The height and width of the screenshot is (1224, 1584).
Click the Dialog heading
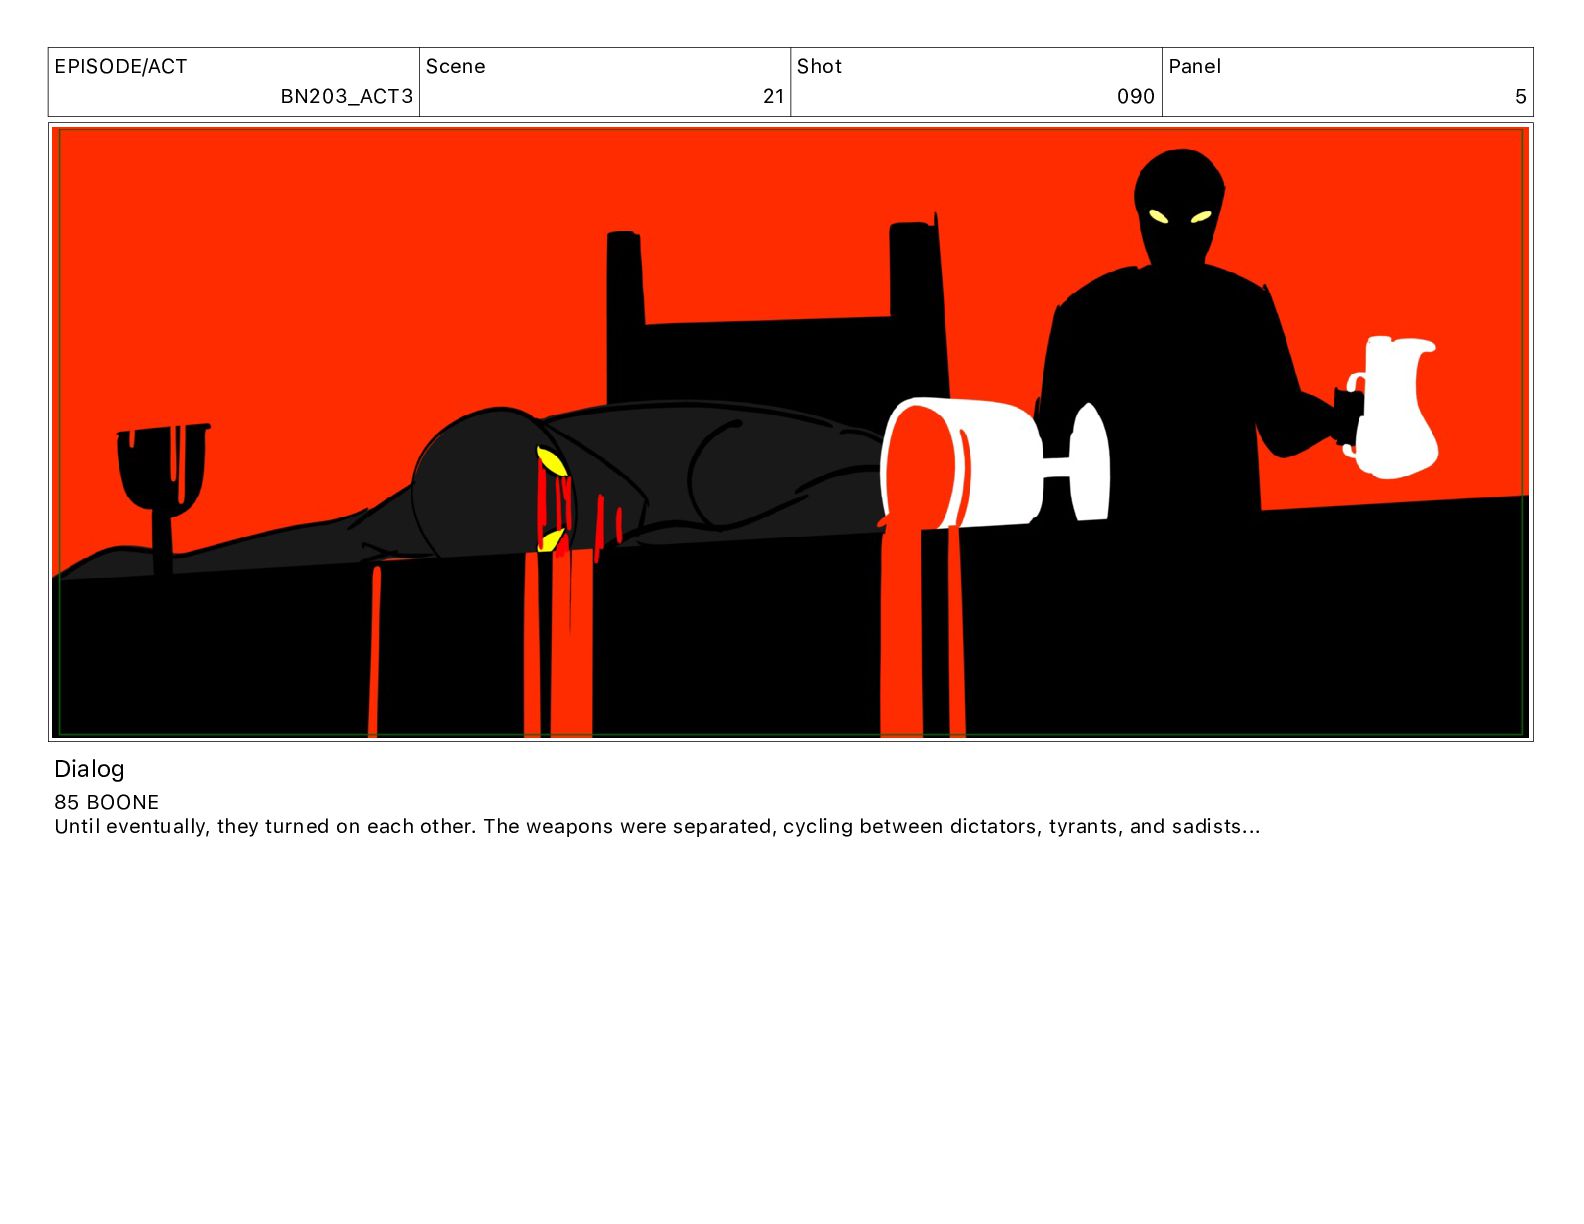point(89,769)
